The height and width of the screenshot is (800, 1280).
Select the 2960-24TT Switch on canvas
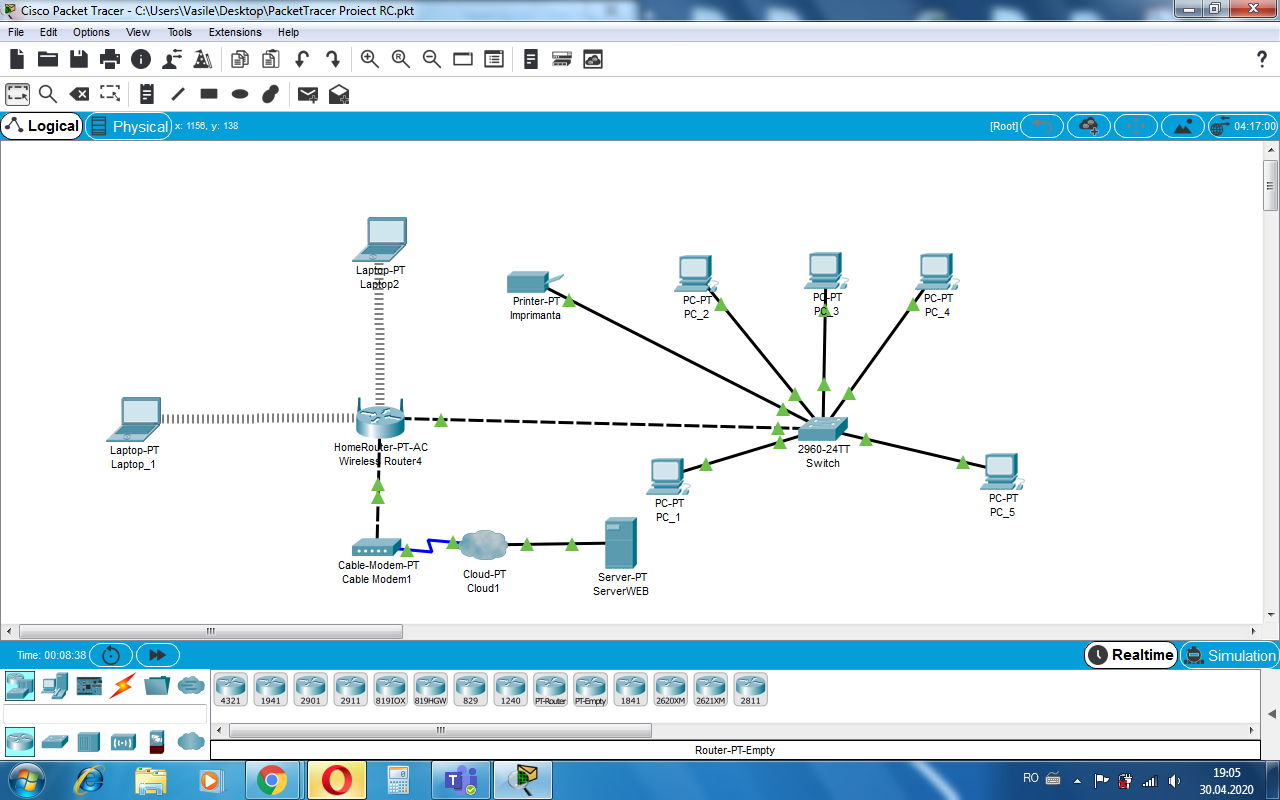tap(823, 430)
